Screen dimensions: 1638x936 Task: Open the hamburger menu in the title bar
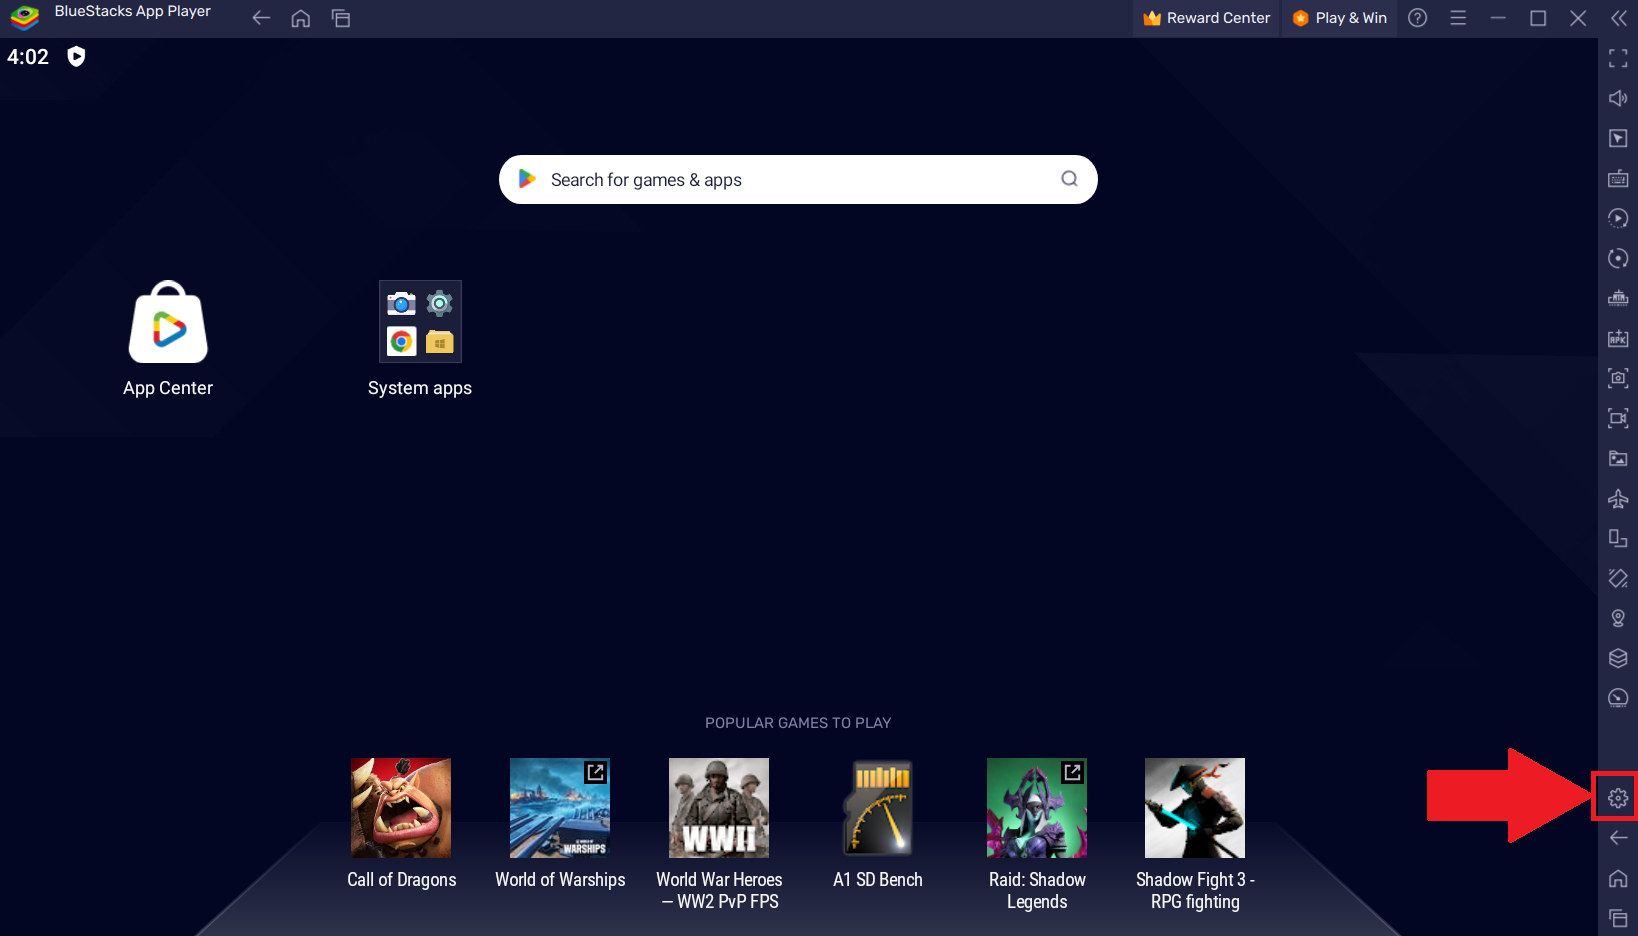tap(1458, 18)
